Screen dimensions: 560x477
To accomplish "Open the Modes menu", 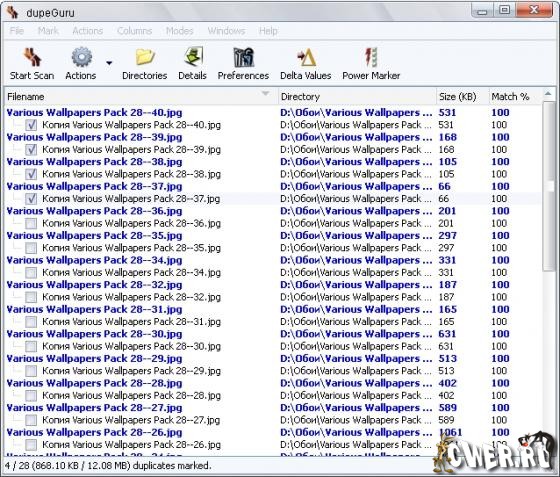I will click(179, 31).
